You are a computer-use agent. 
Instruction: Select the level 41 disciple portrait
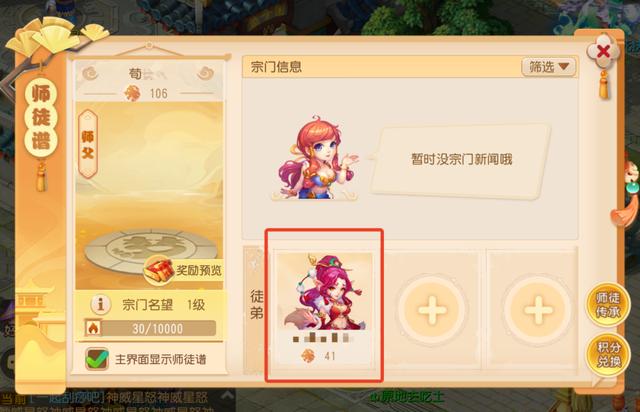pos(324,307)
